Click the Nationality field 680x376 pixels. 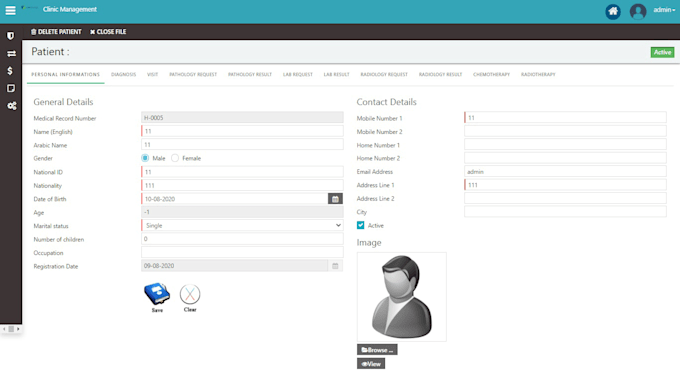tap(242, 185)
